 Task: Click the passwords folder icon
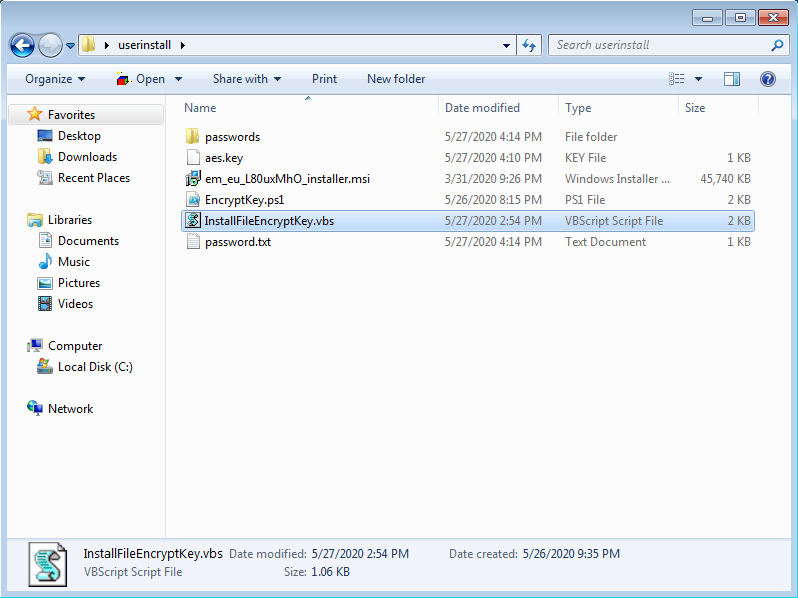pos(193,136)
